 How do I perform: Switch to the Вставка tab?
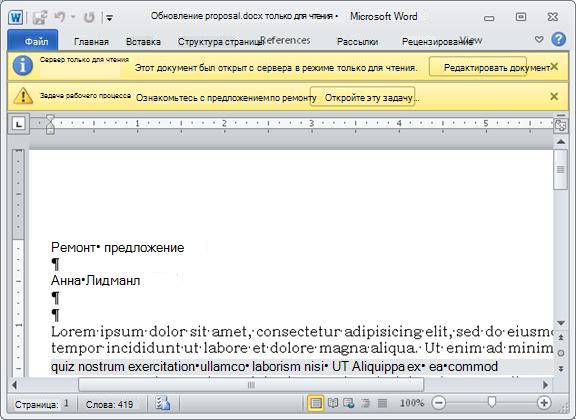pos(143,42)
